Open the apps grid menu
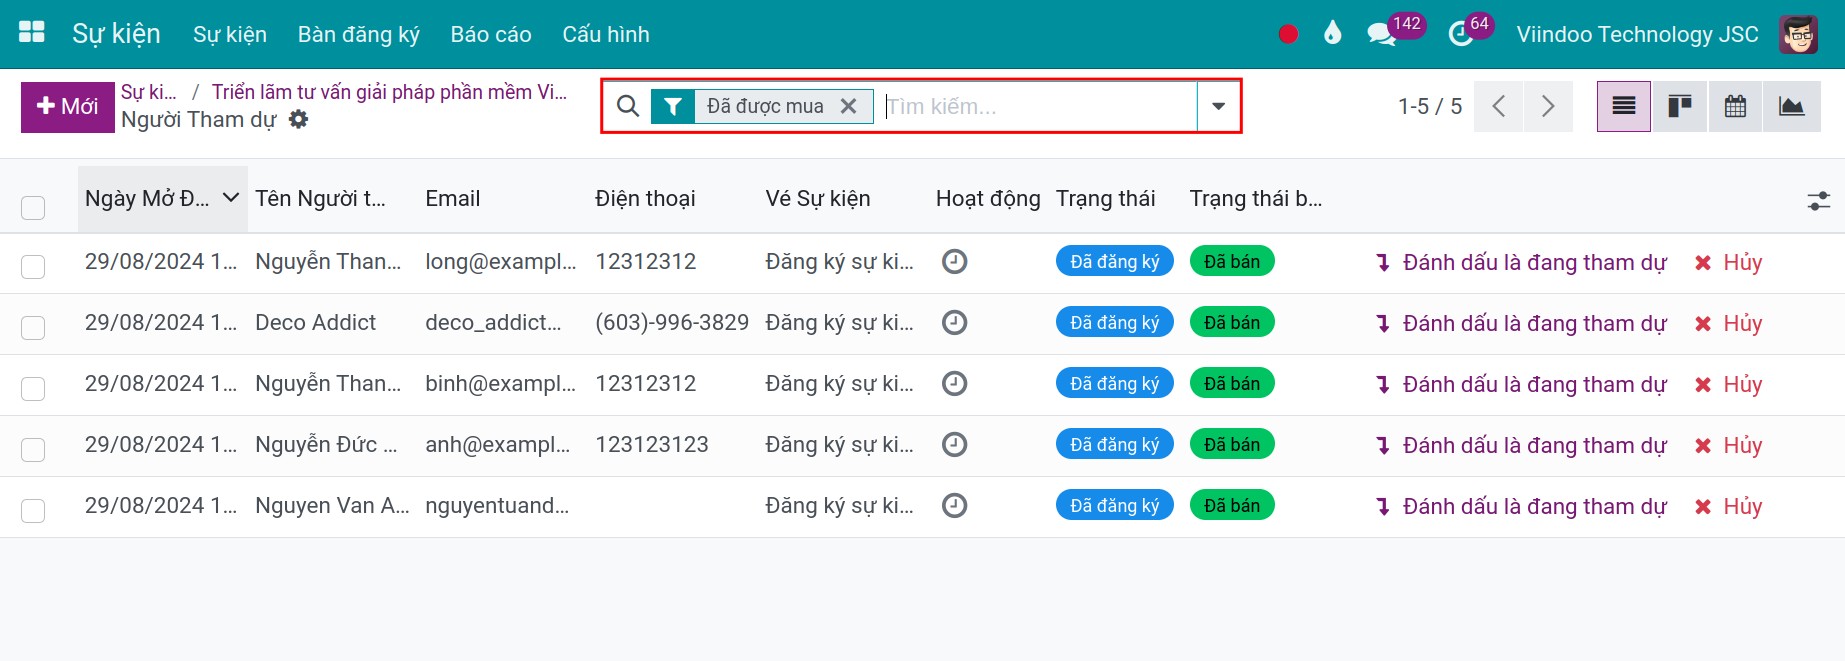The image size is (1845, 661). point(32,33)
